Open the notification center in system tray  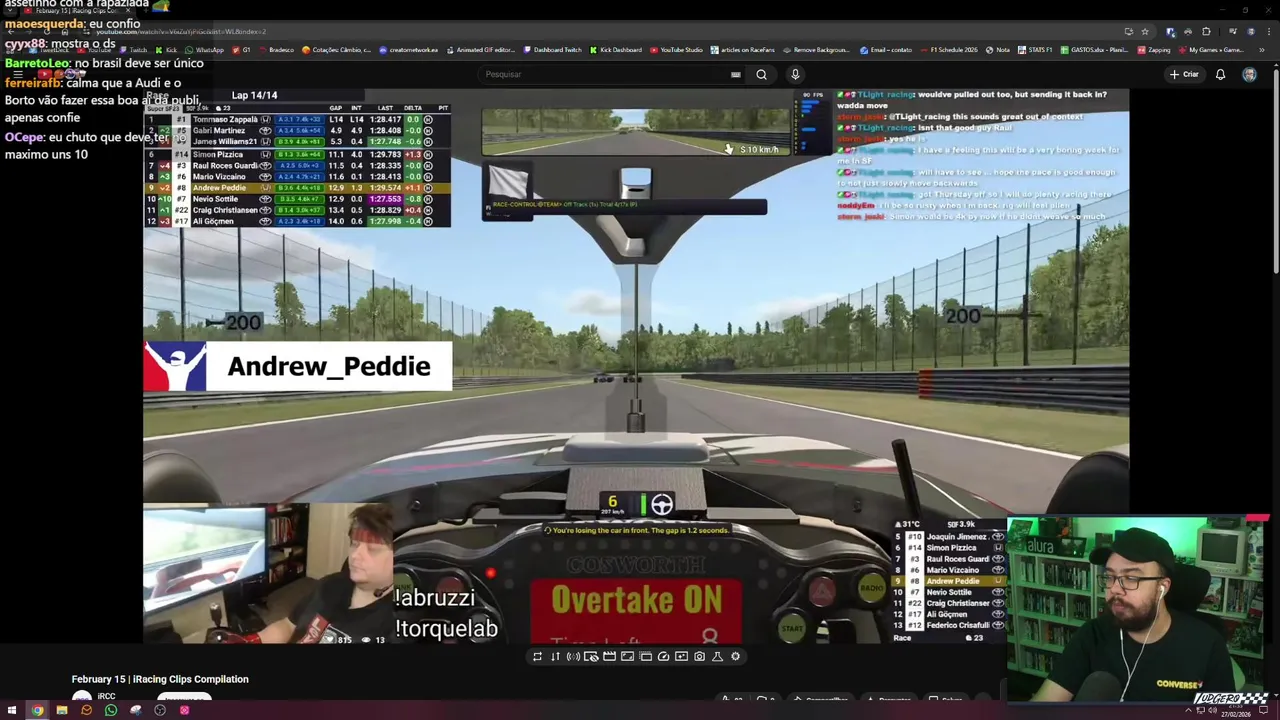tap(1264, 710)
